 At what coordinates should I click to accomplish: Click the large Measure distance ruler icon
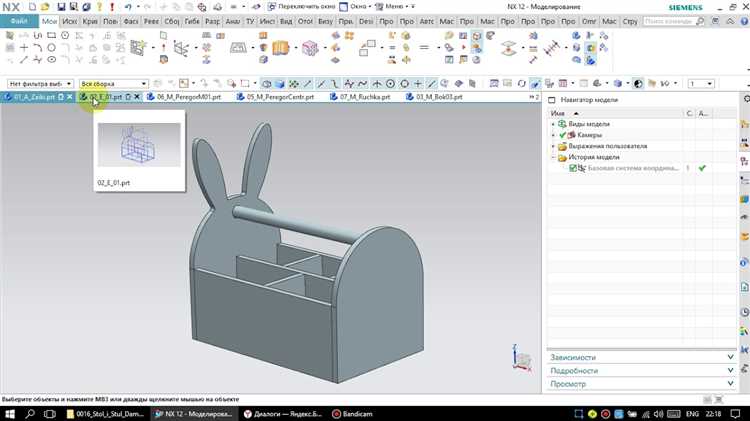click(551, 48)
